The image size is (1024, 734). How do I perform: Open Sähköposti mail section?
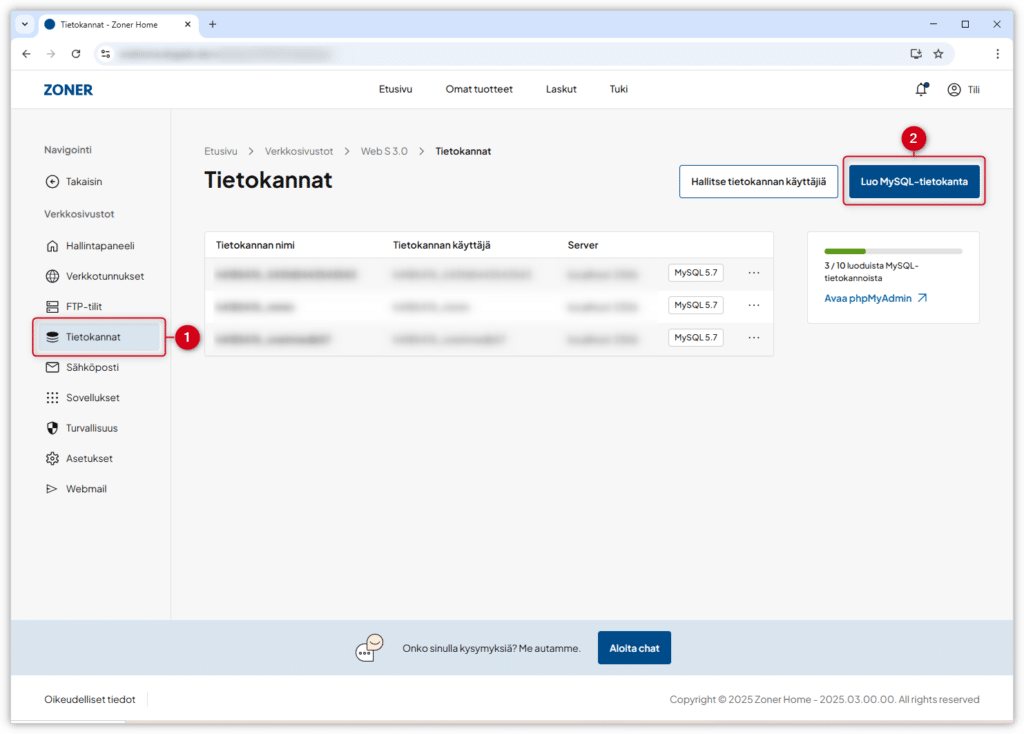92,367
